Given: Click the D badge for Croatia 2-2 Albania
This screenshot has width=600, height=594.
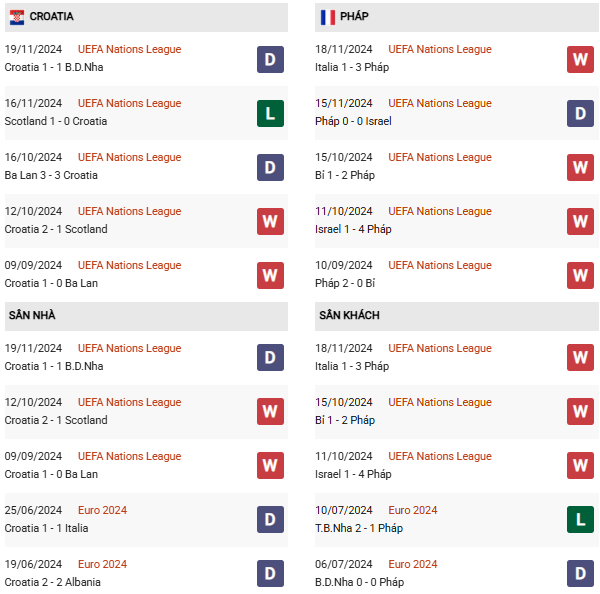Looking at the screenshot, I should 270,573.
